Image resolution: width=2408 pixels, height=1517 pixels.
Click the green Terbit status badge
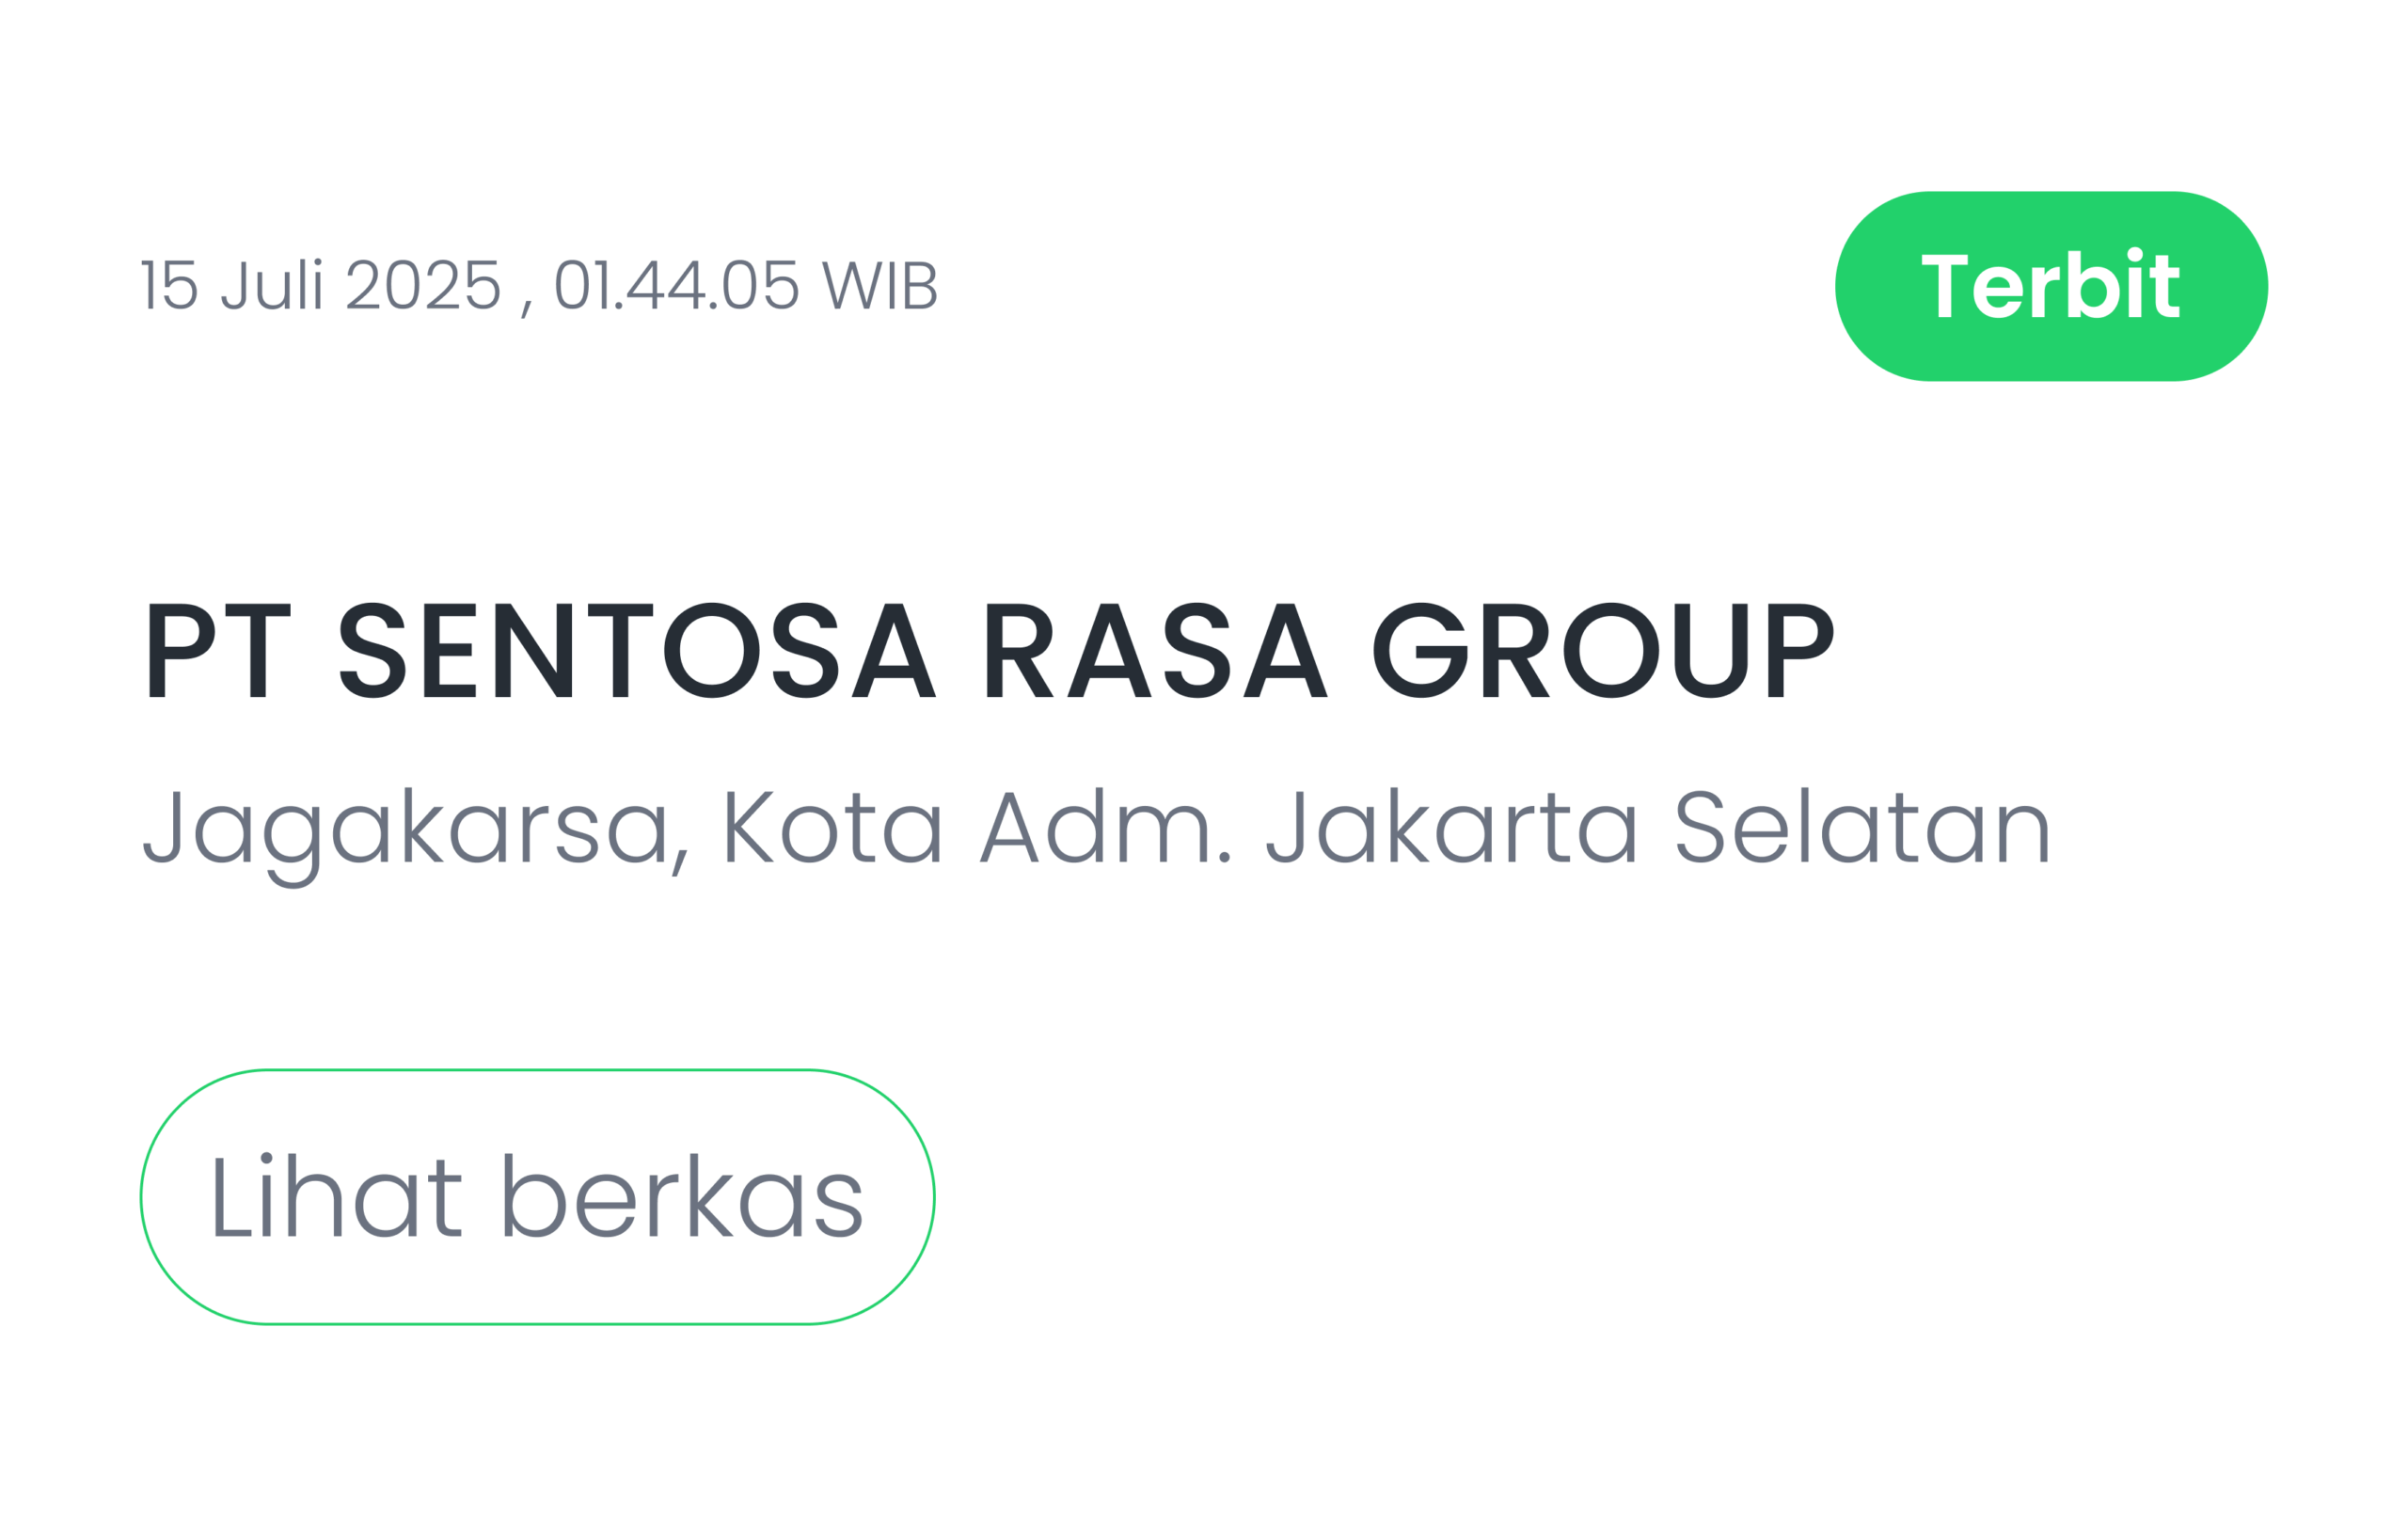[2051, 286]
